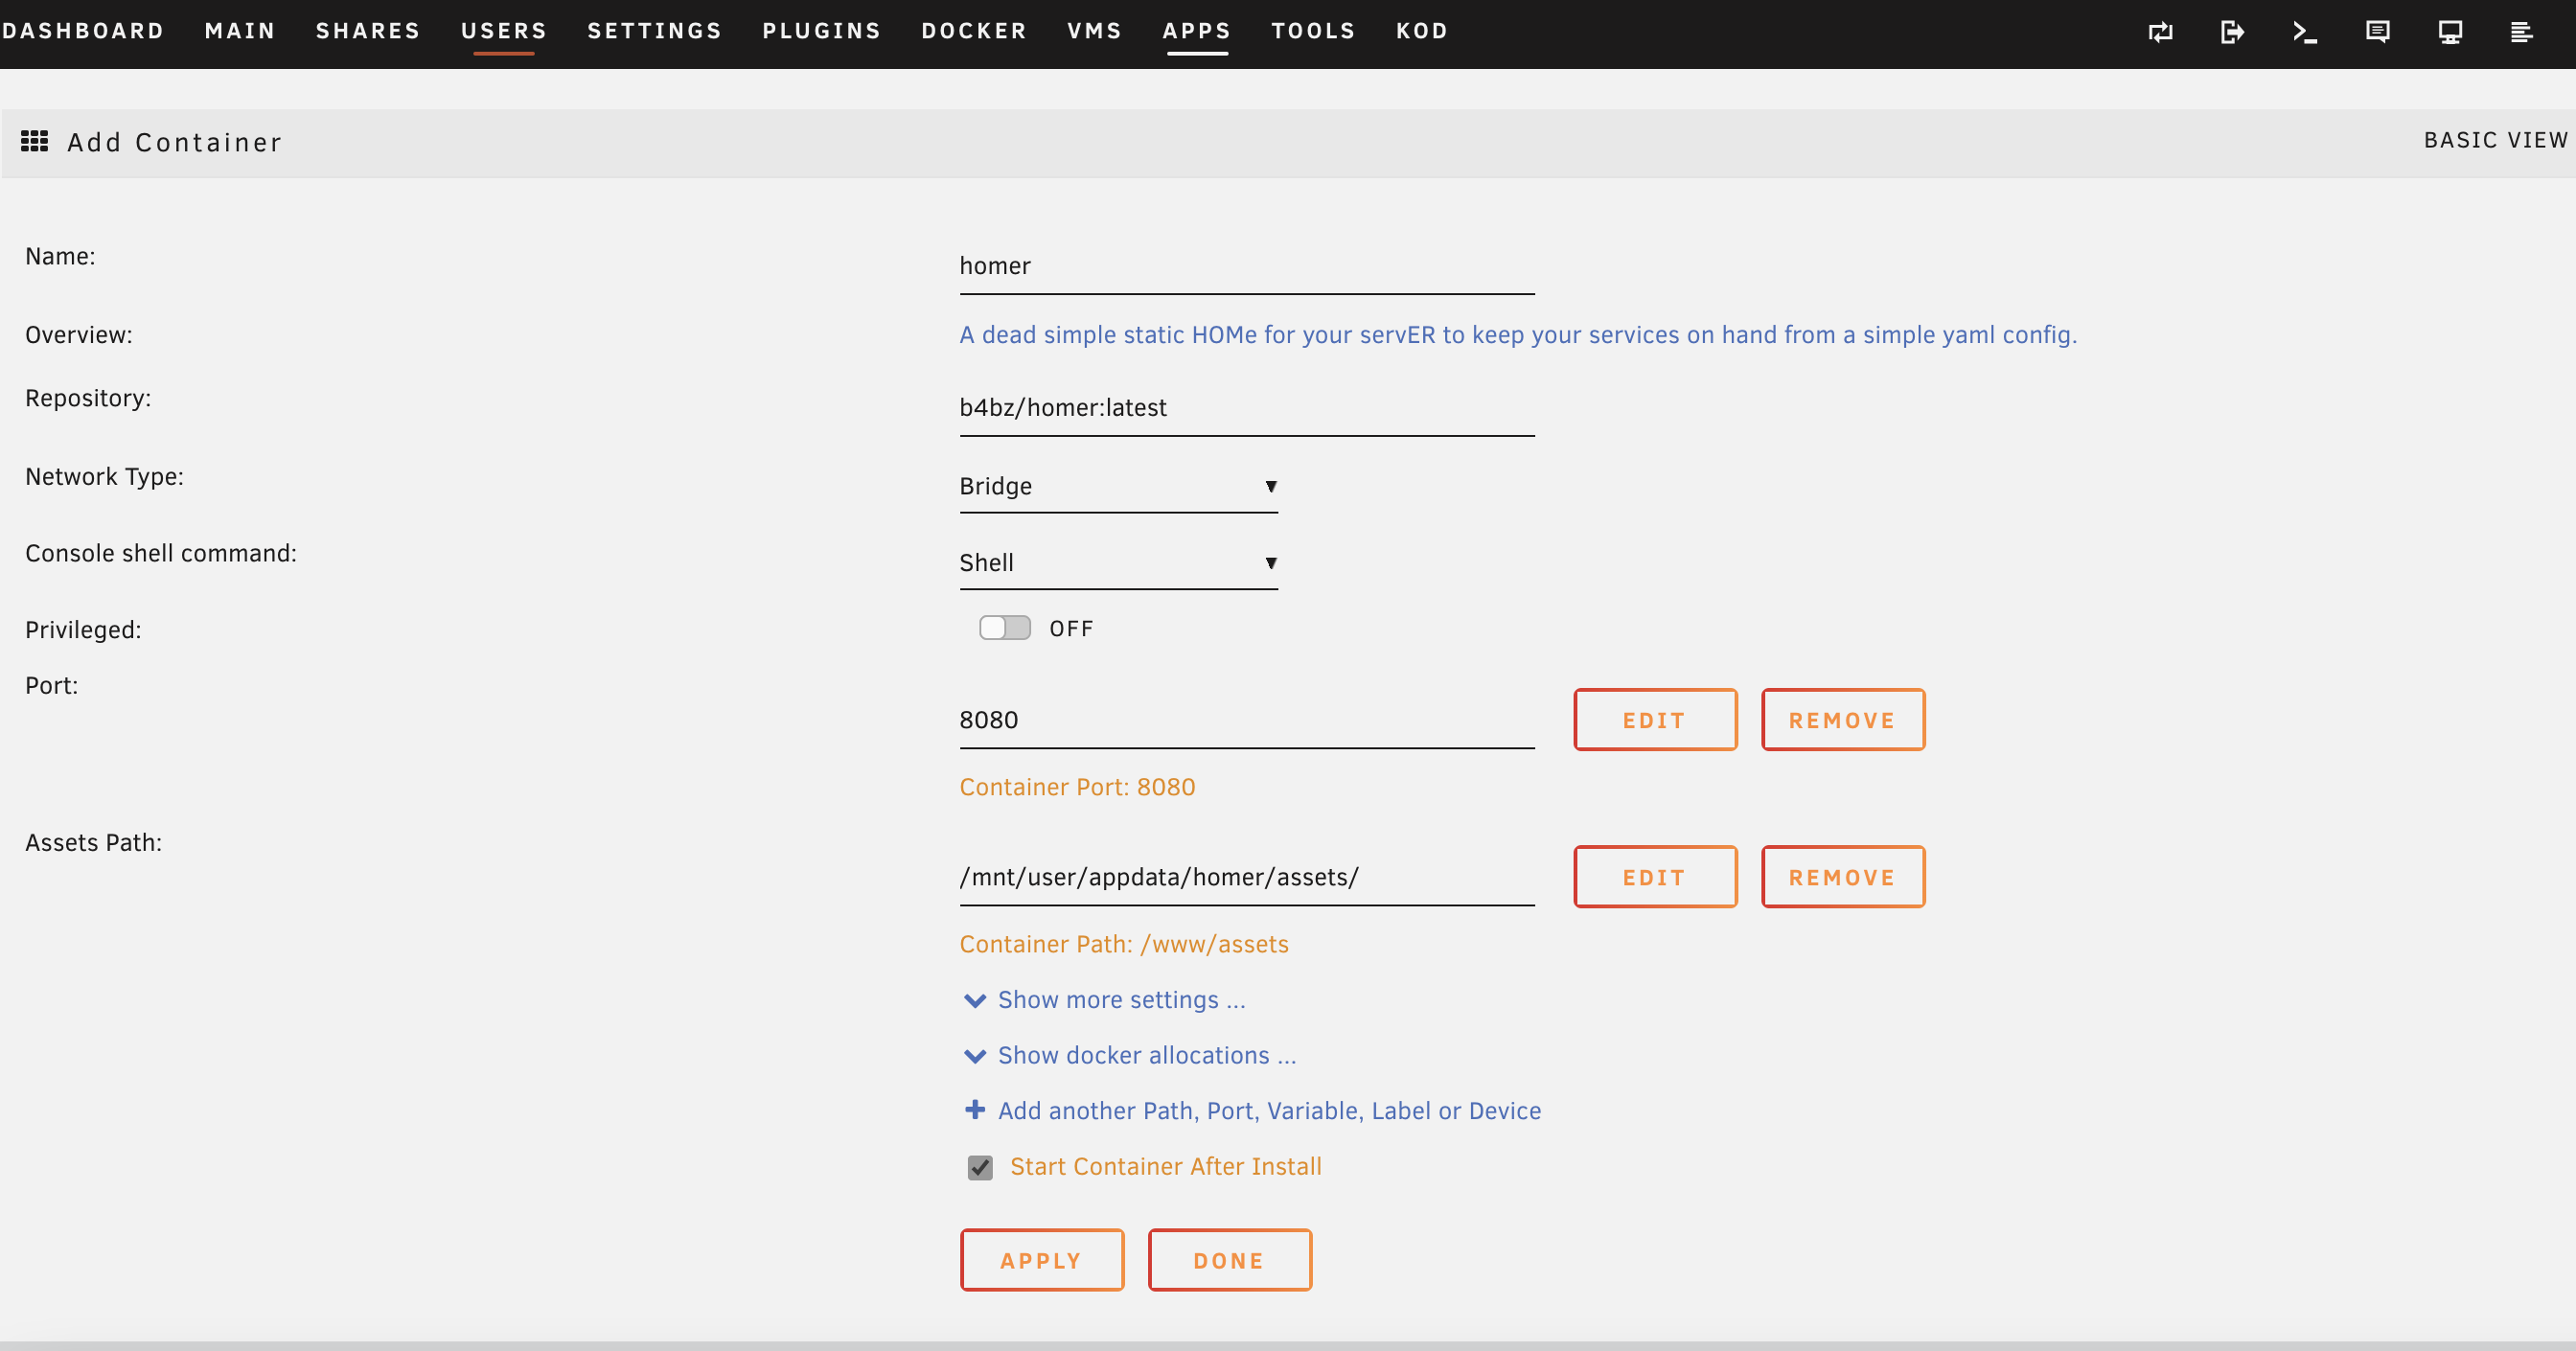Switch to BASIC VIEW toggle
2576x1351 pixels.
(2494, 140)
